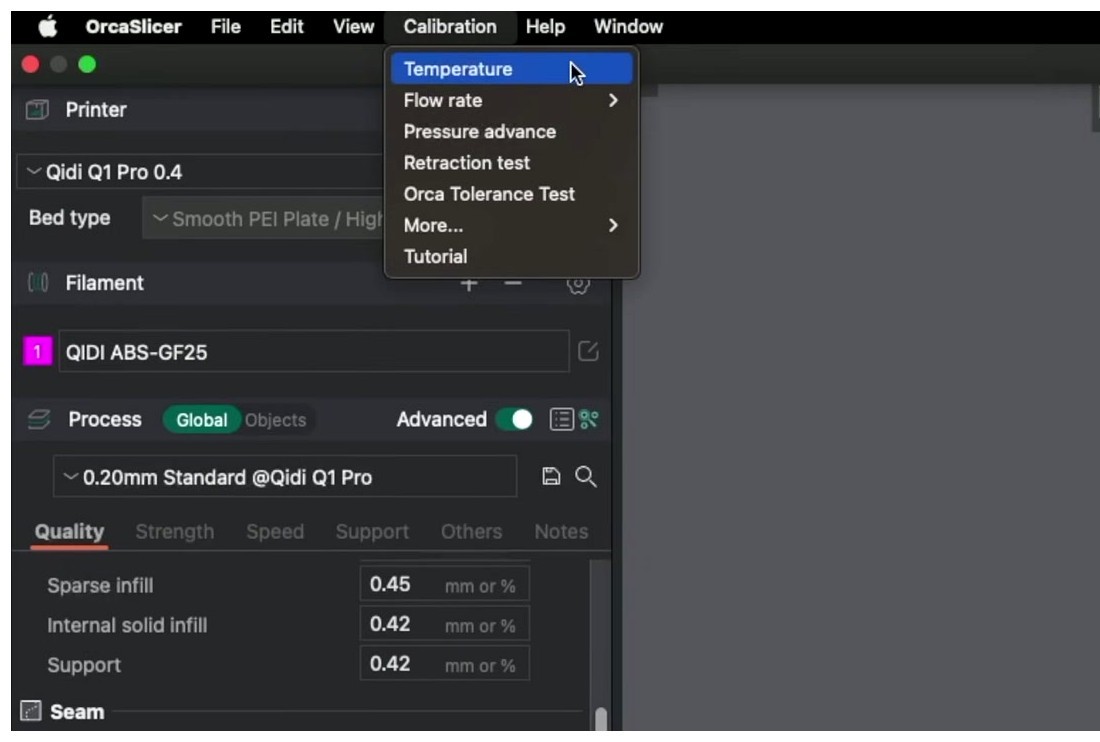Switch to the Notes tab
Image resolution: width=1100 pixels, height=742 pixels.
tap(561, 532)
